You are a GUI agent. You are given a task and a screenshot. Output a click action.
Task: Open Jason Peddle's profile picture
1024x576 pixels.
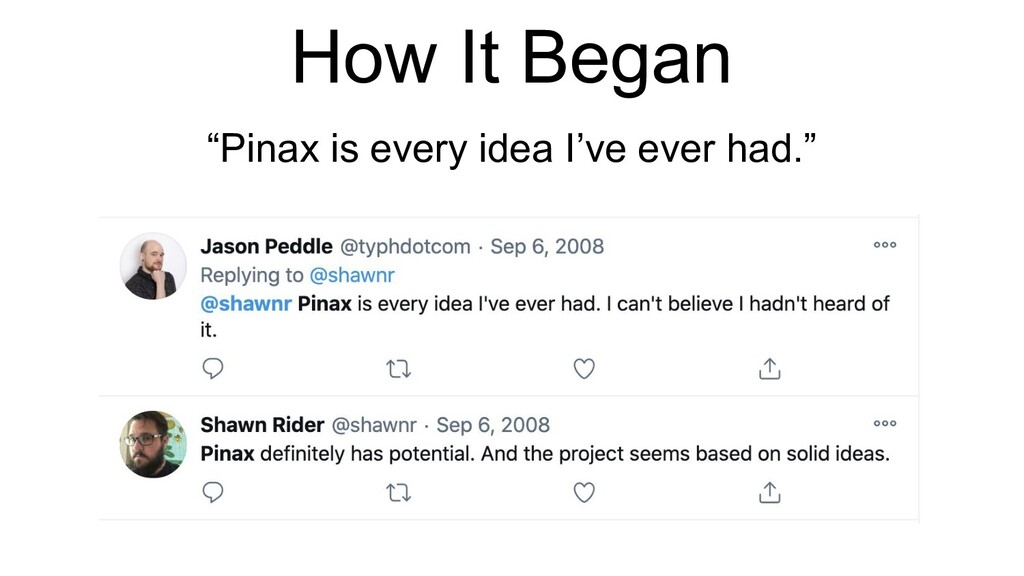point(153,266)
